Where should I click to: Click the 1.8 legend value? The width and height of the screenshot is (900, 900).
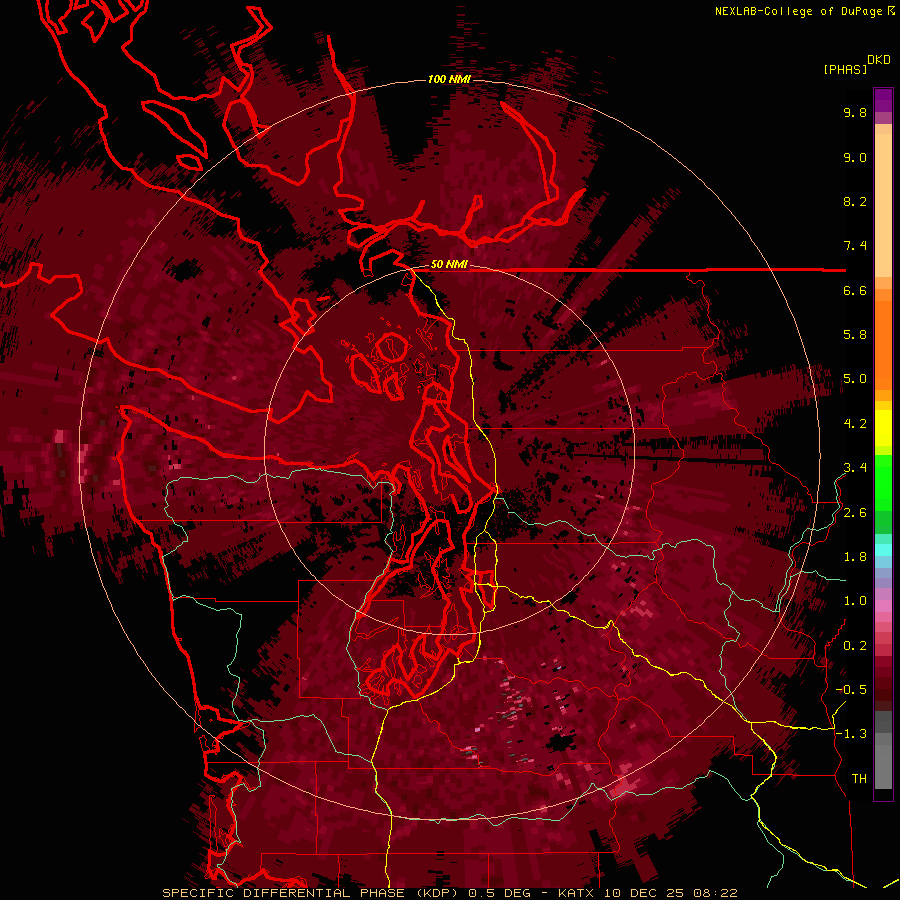(x=855, y=557)
